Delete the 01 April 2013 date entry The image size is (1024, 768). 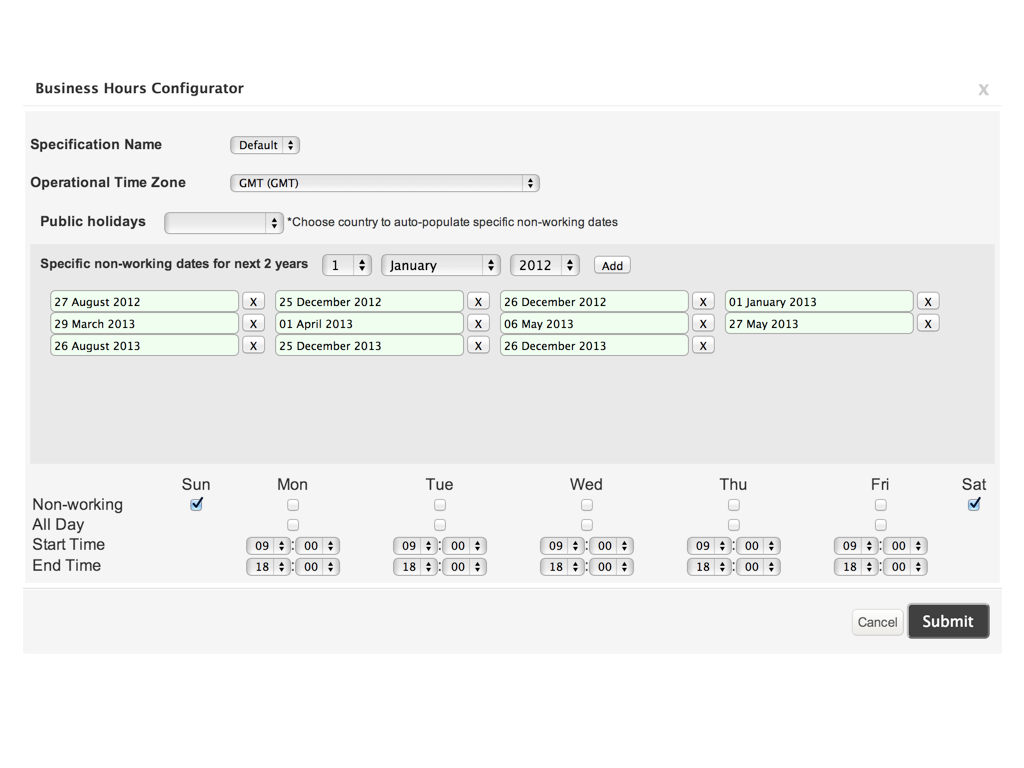click(x=479, y=324)
